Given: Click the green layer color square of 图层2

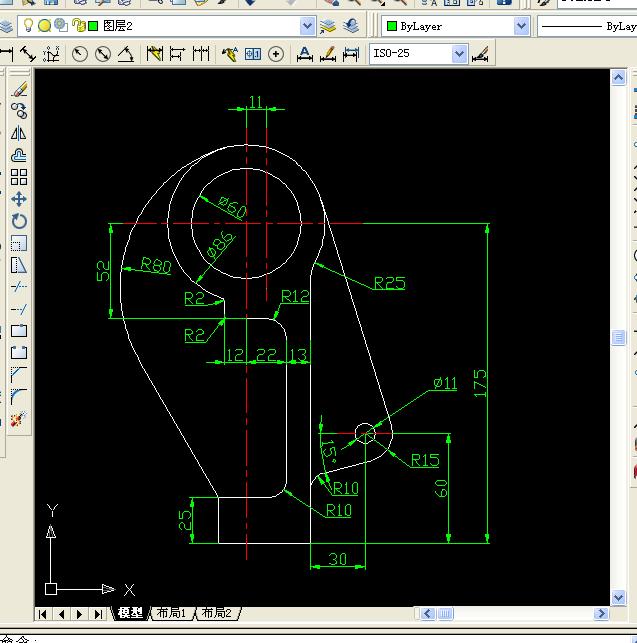Looking at the screenshot, I should pyautogui.click(x=93, y=26).
